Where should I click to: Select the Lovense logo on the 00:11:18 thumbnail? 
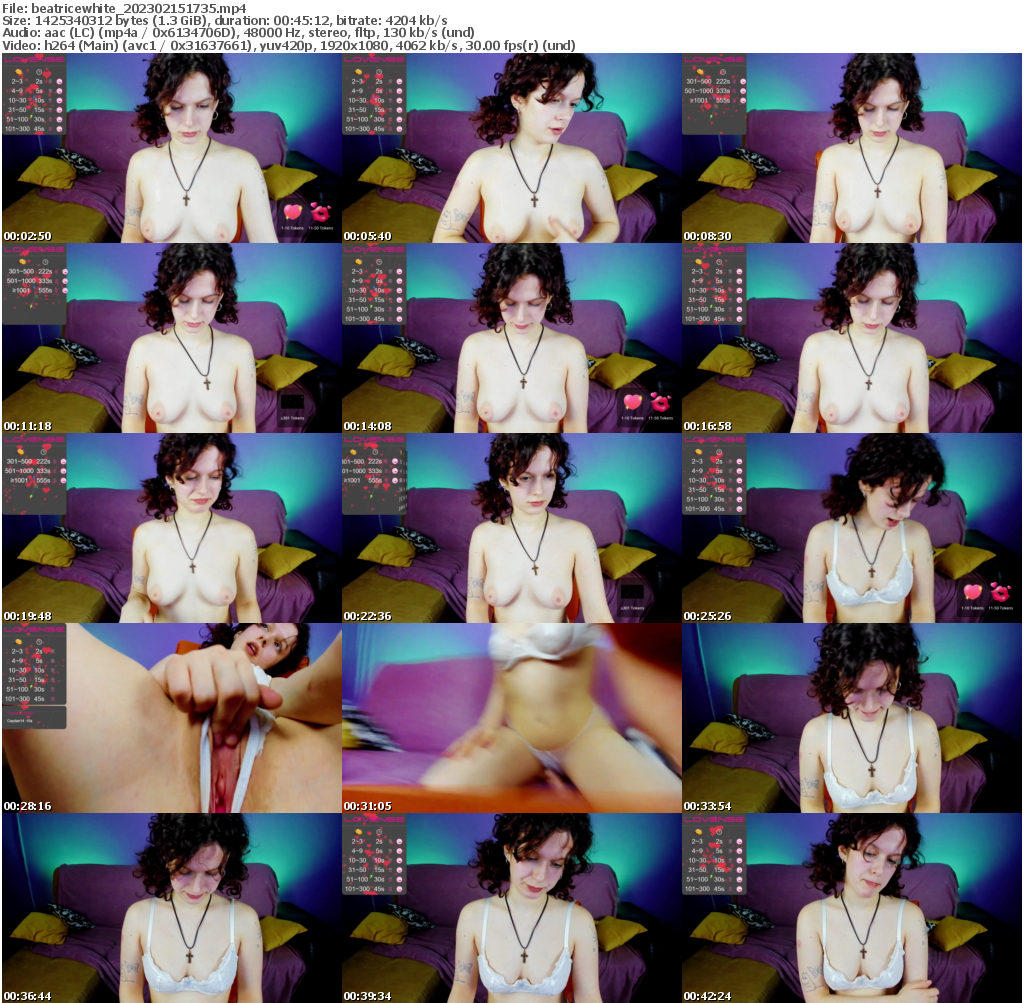tap(34, 250)
